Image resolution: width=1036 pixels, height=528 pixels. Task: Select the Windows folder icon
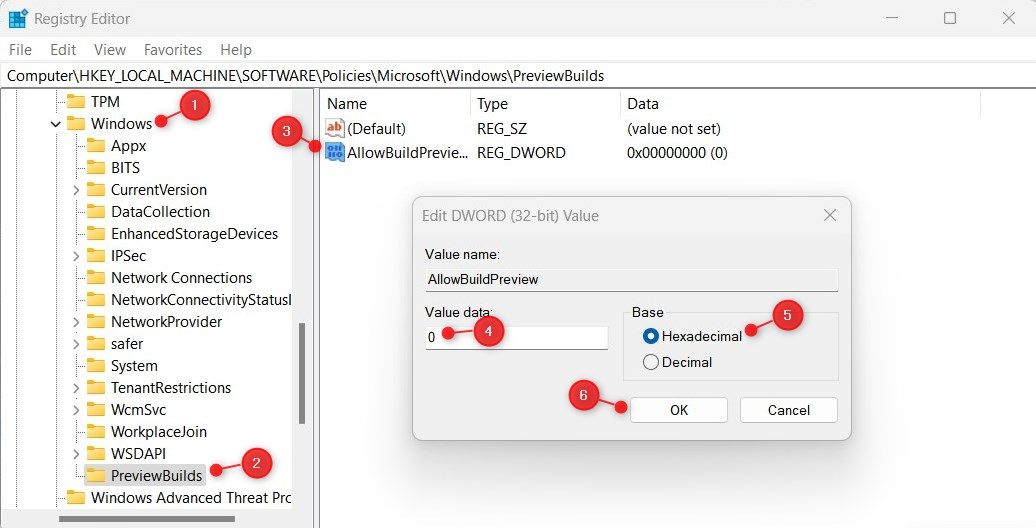[x=76, y=124]
